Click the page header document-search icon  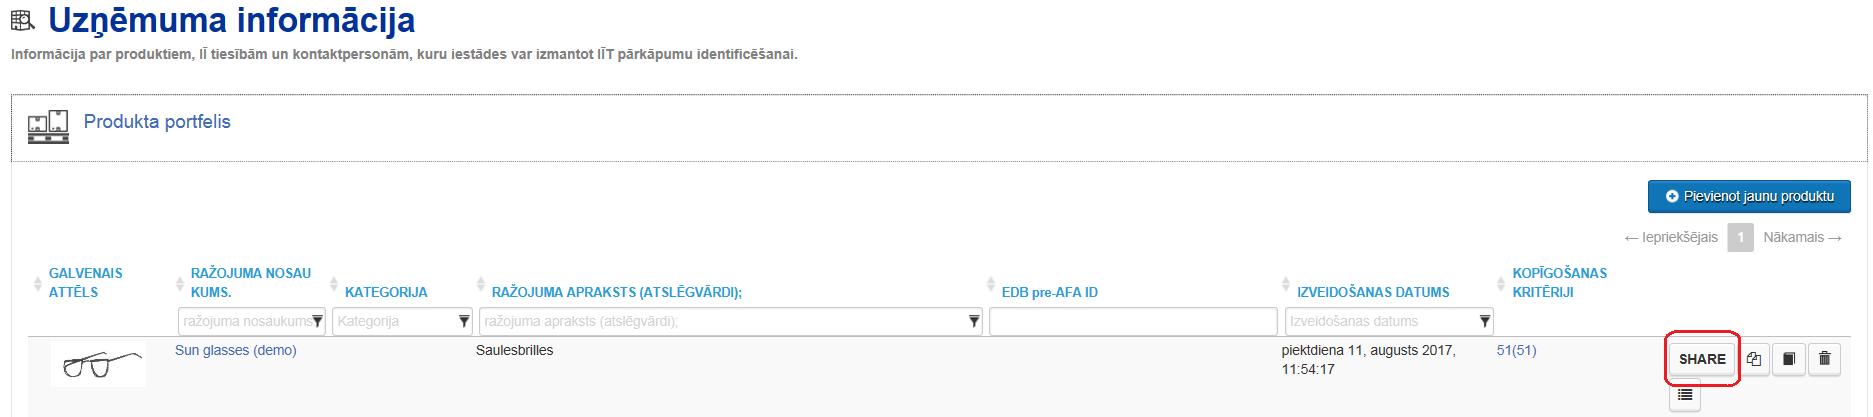[x=23, y=19]
